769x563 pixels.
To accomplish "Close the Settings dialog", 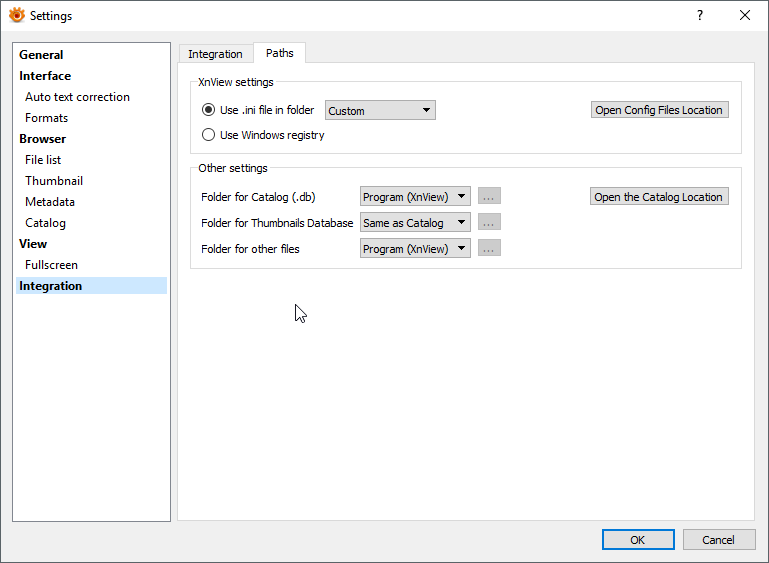I will [744, 15].
